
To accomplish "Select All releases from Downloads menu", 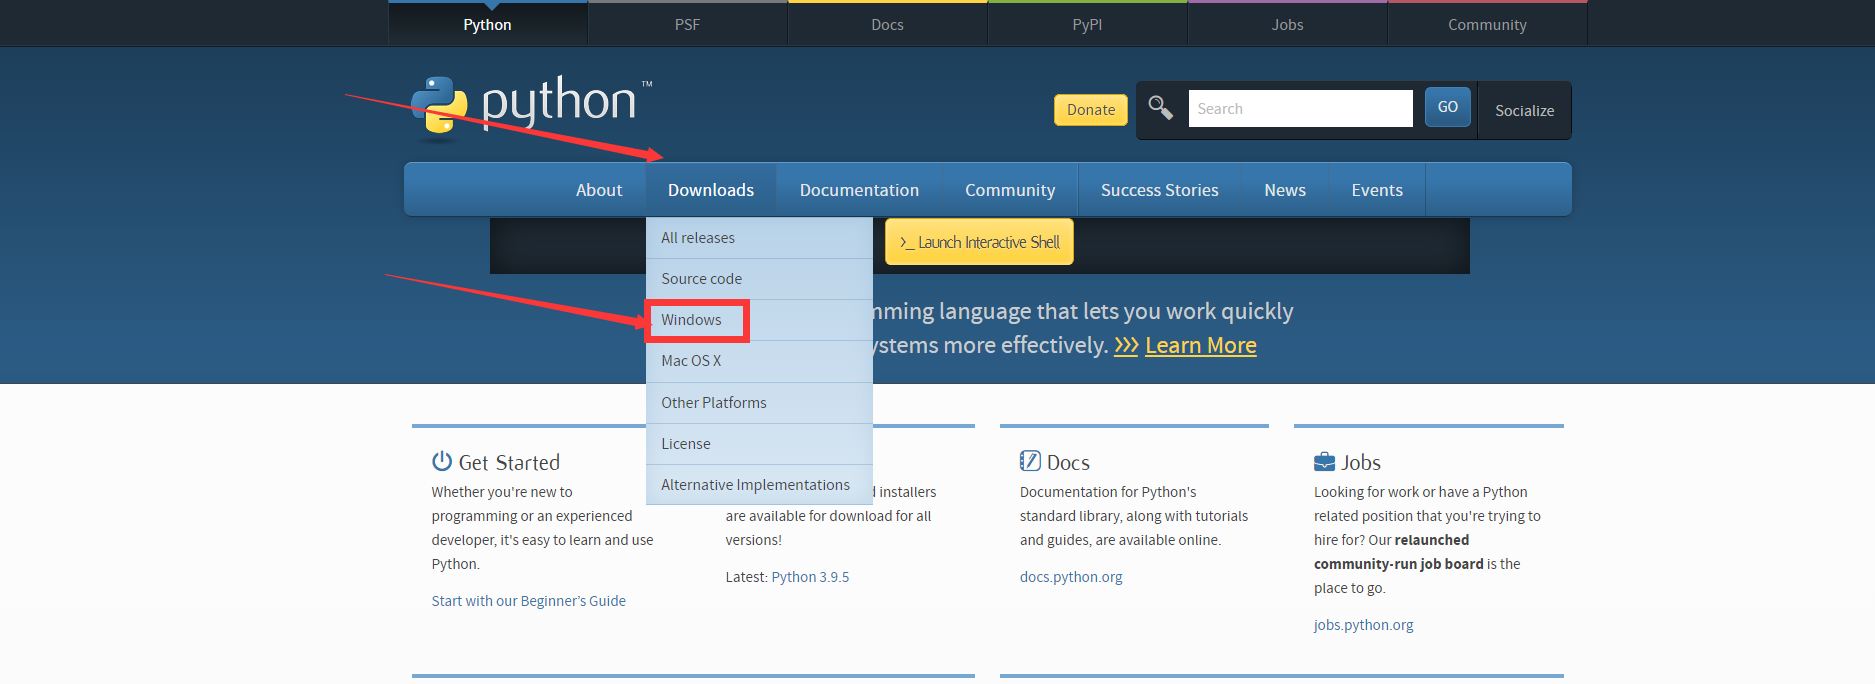I will point(759,238).
